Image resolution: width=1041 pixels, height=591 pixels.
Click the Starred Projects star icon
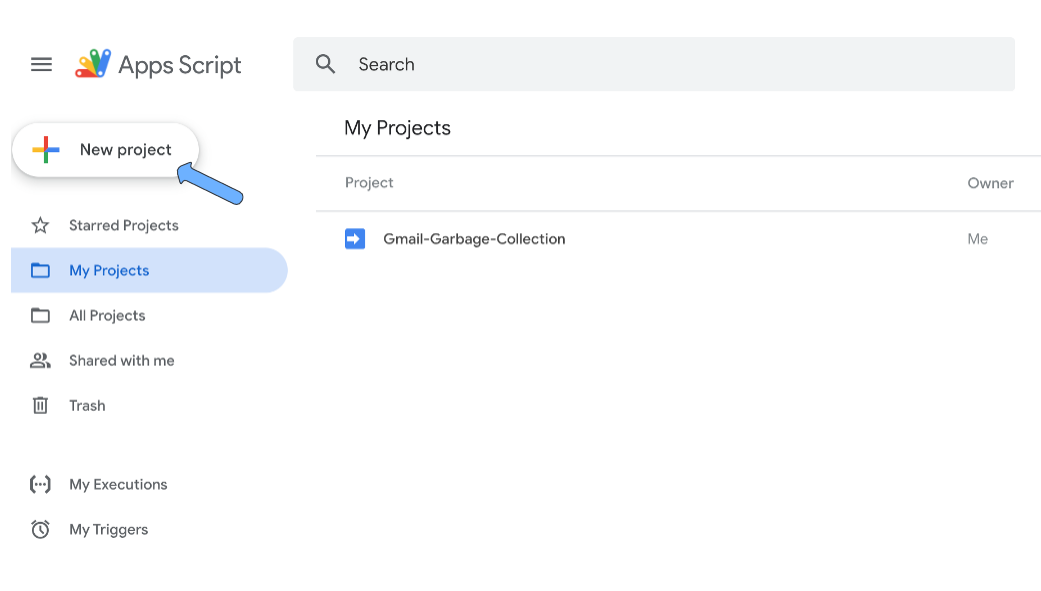tap(40, 226)
